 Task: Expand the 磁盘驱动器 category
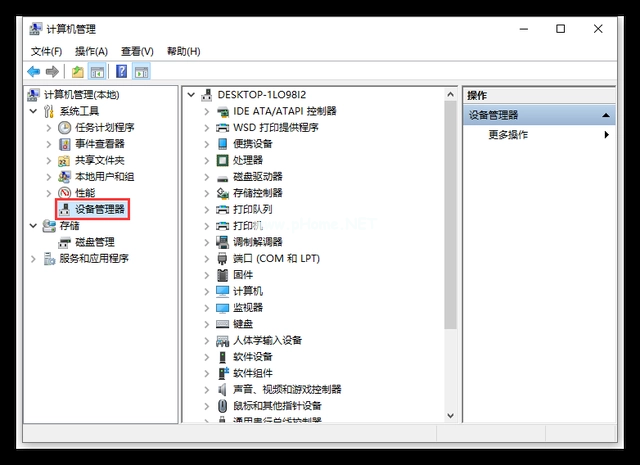click(x=207, y=176)
